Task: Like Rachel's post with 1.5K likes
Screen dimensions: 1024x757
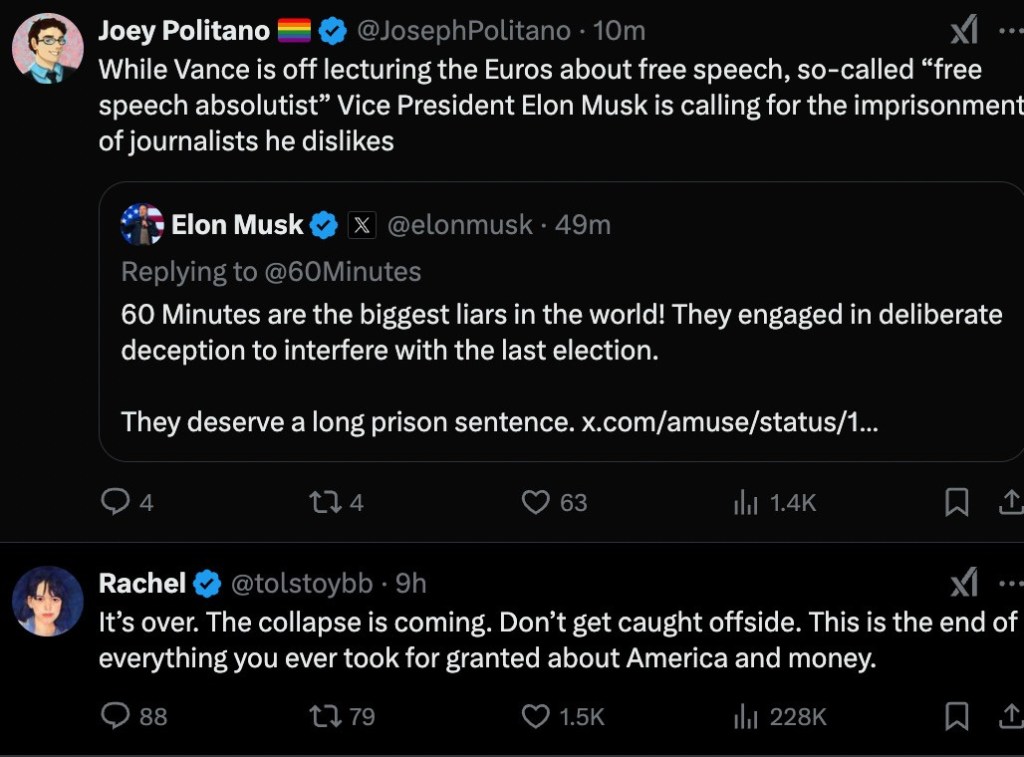Action: coord(537,715)
